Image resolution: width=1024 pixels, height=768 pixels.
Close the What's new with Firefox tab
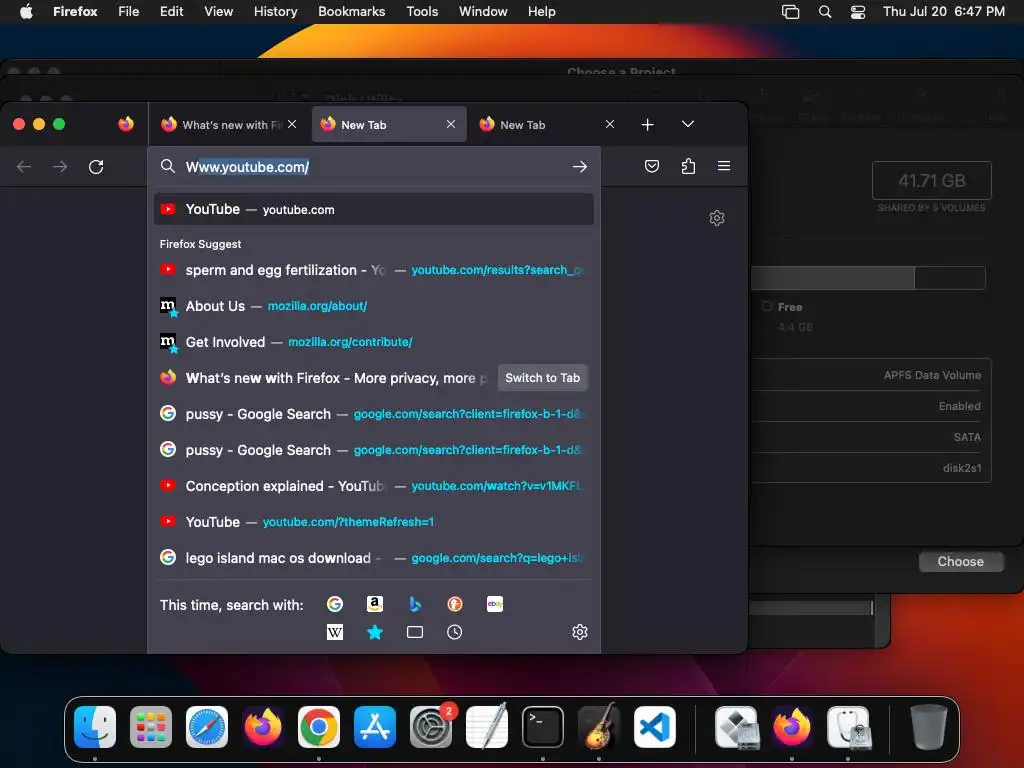(x=292, y=124)
